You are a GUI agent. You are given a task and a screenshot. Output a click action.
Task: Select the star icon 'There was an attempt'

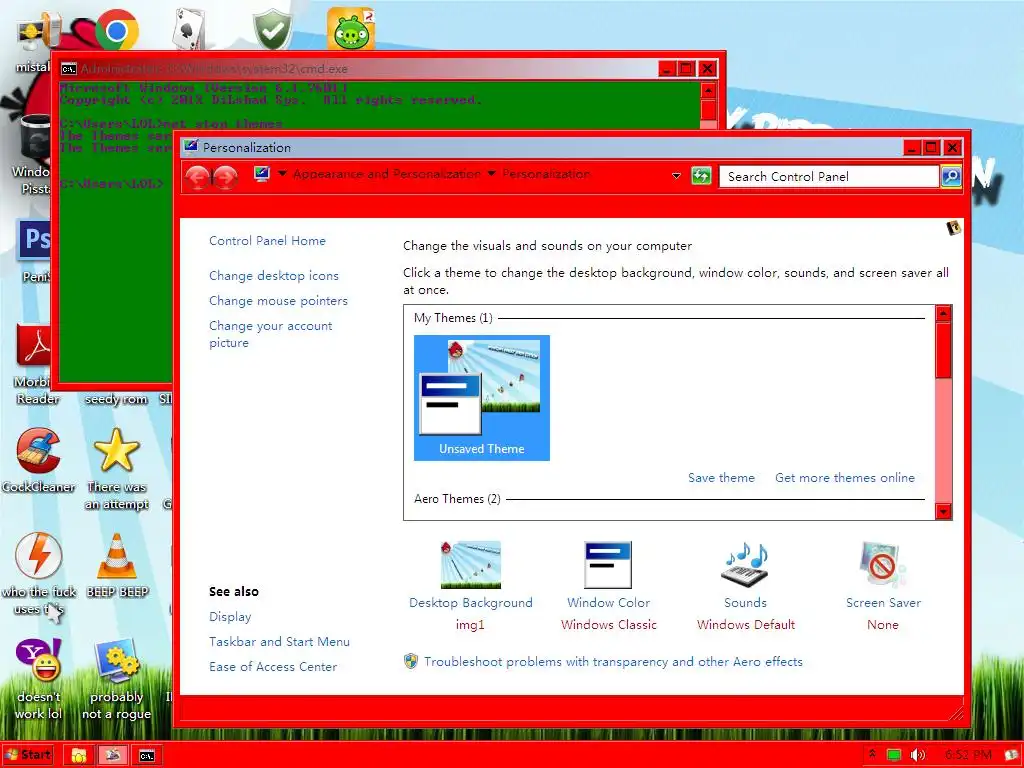tap(117, 451)
